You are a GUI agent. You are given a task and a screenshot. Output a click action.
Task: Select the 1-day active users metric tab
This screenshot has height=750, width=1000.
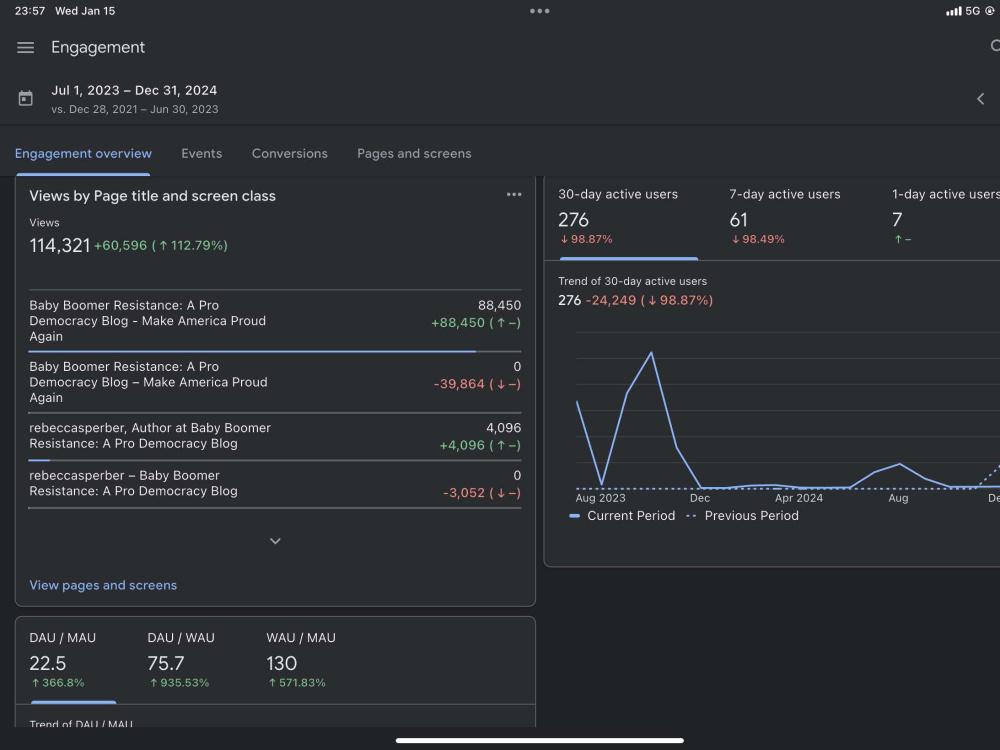(946, 217)
